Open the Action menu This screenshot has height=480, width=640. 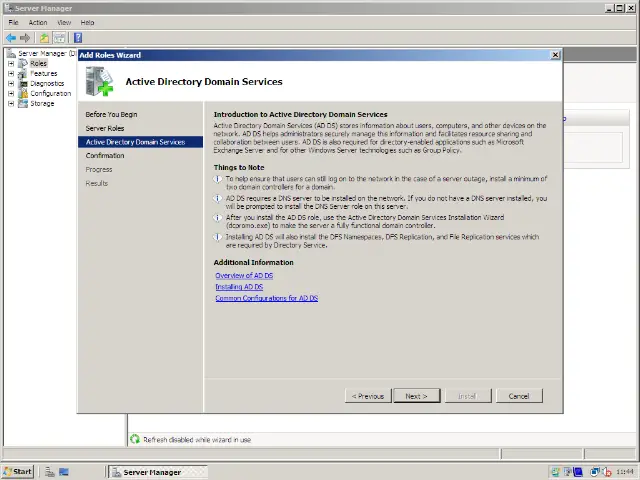pos(38,22)
